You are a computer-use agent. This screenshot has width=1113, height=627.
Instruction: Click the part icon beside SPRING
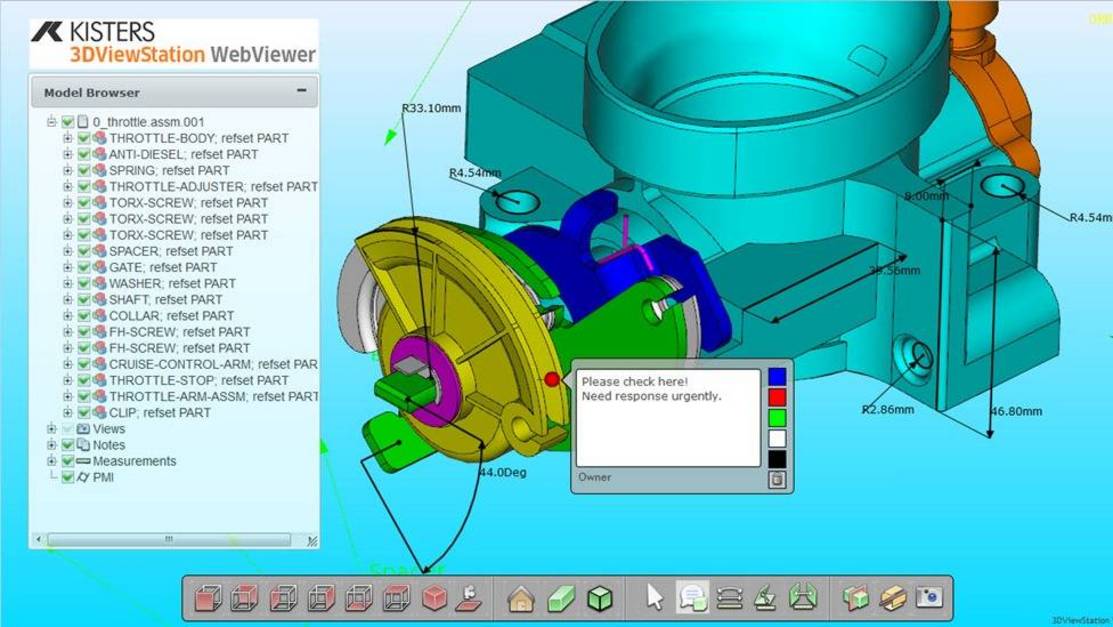click(x=99, y=170)
